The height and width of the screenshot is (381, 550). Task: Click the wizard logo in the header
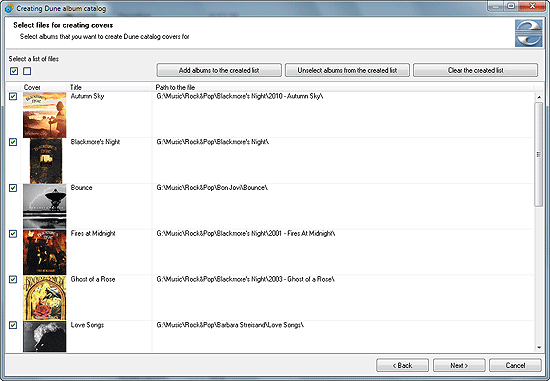(529, 33)
